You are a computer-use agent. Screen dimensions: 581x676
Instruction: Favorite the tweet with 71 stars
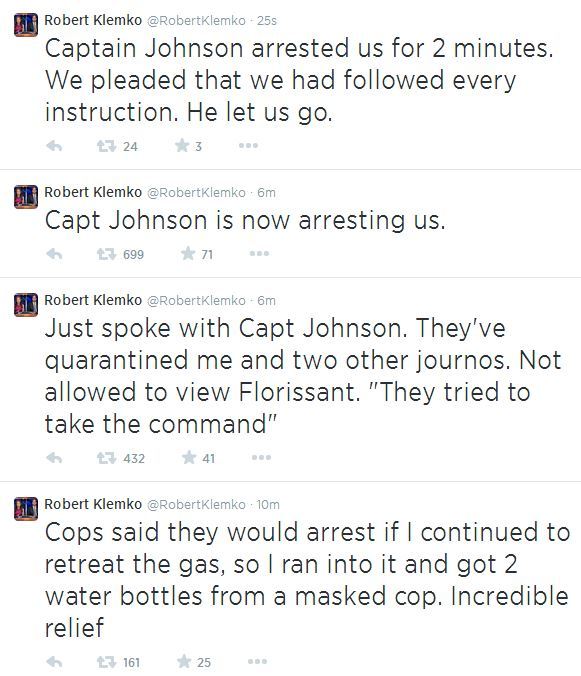pyautogui.click(x=188, y=254)
